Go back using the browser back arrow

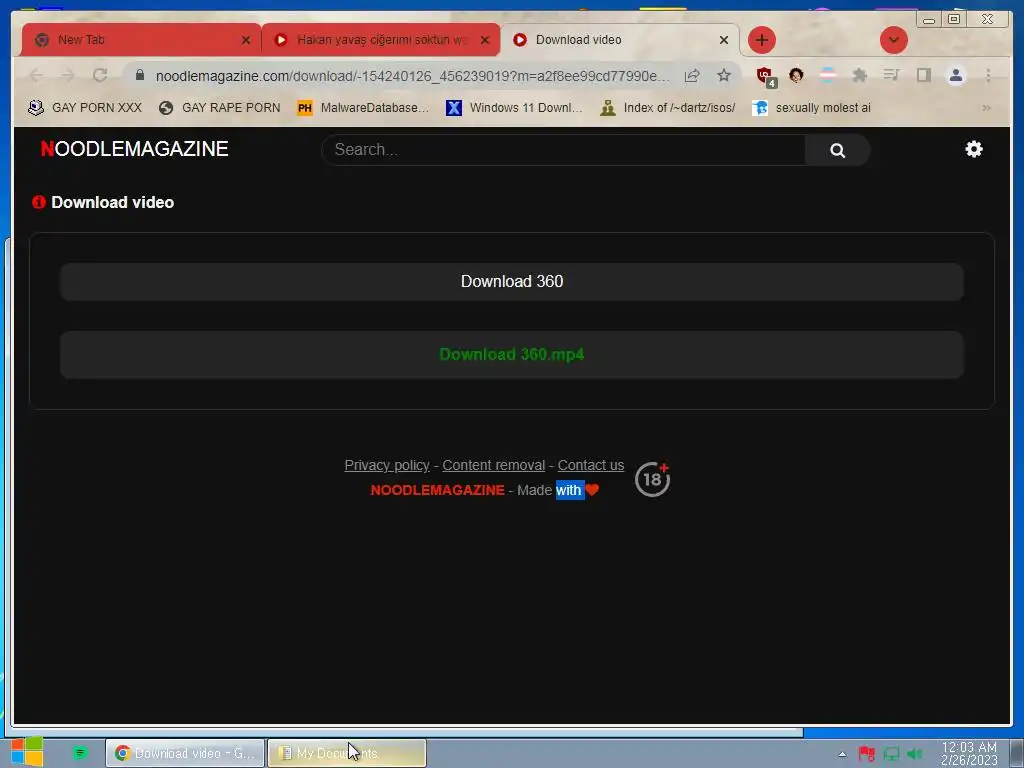pyautogui.click(x=36, y=76)
